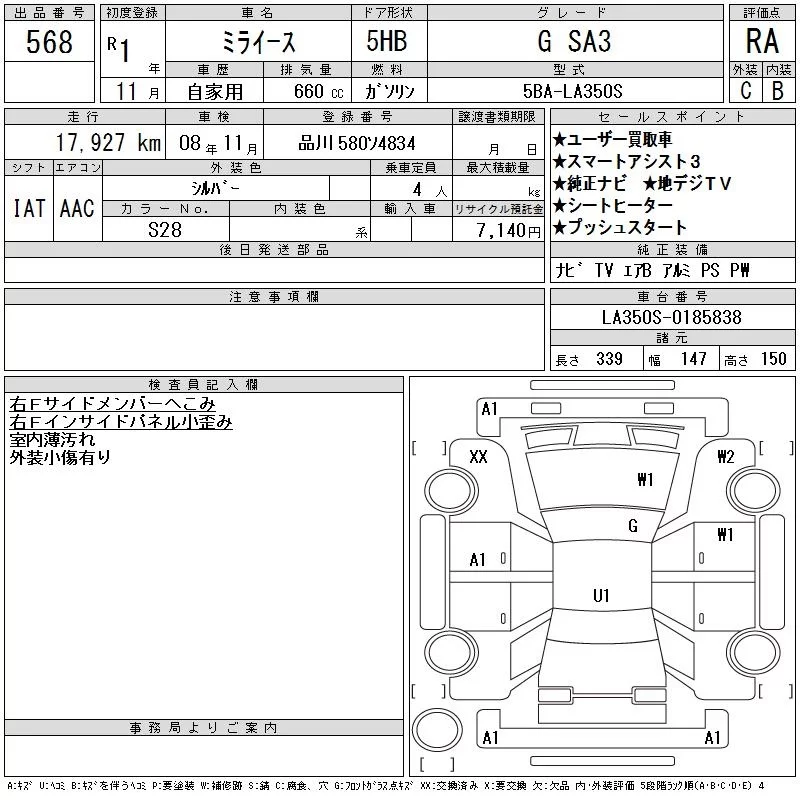Click exterior grade C
This screenshot has width=800, height=800.
pos(746,91)
